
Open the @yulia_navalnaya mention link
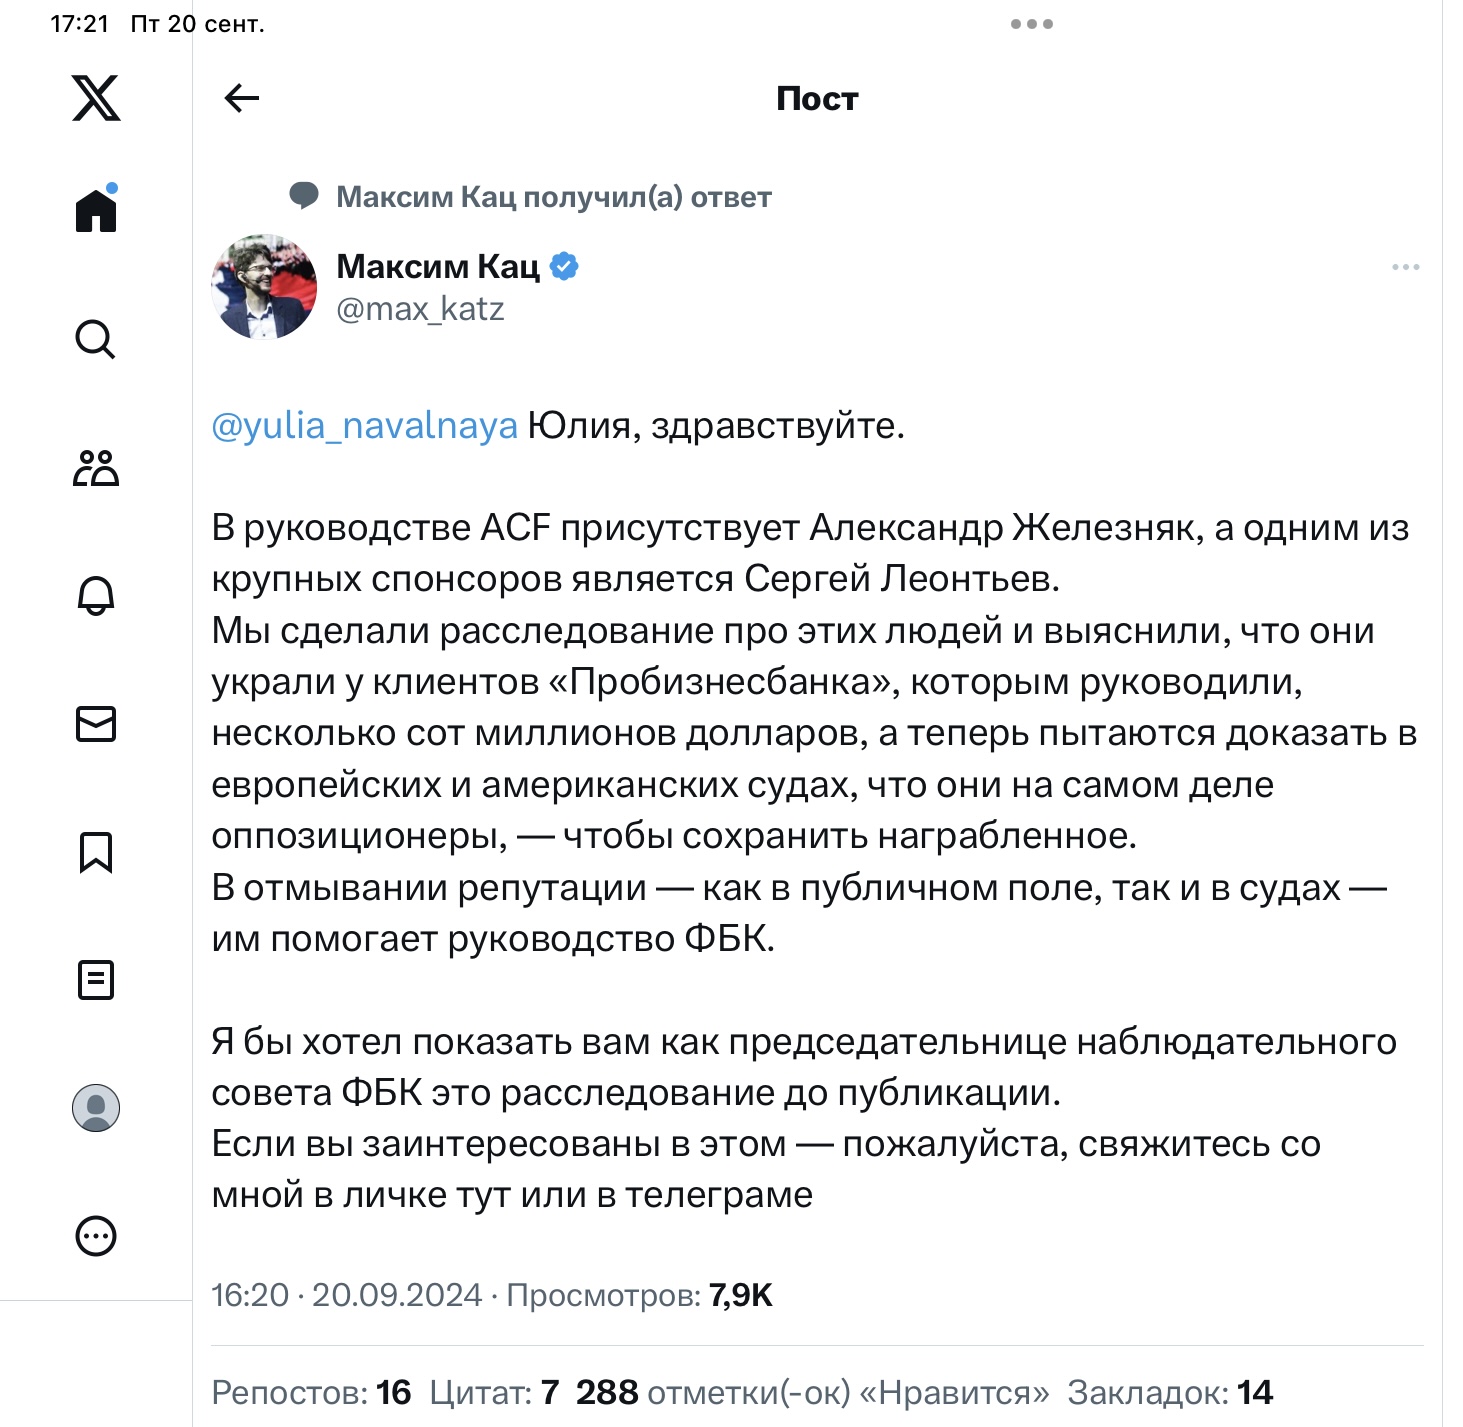pyautogui.click(x=364, y=426)
